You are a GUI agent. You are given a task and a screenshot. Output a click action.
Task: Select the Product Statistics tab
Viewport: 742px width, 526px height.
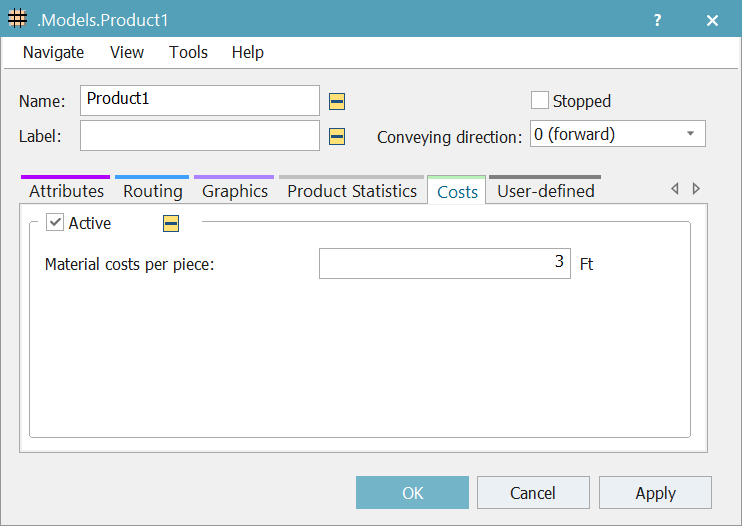coord(352,191)
